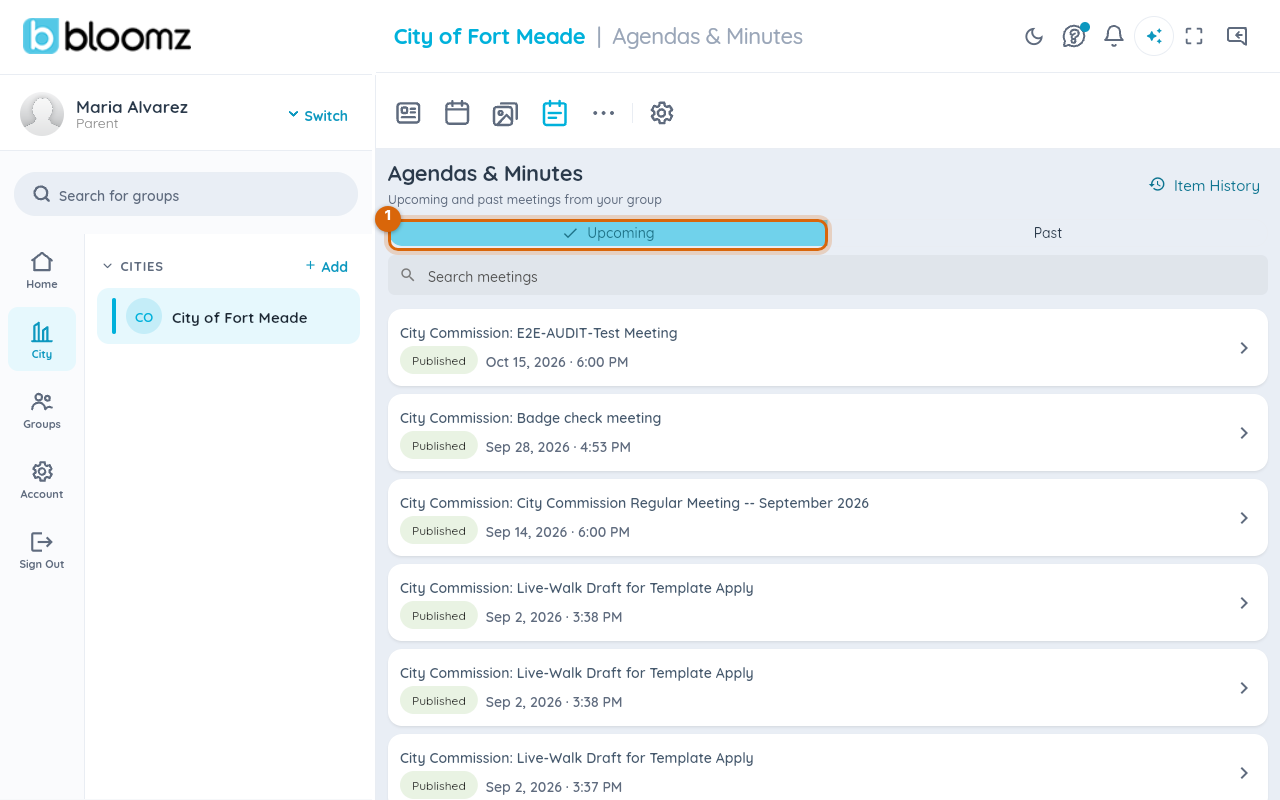Open Account settings in sidebar

pos(42,480)
